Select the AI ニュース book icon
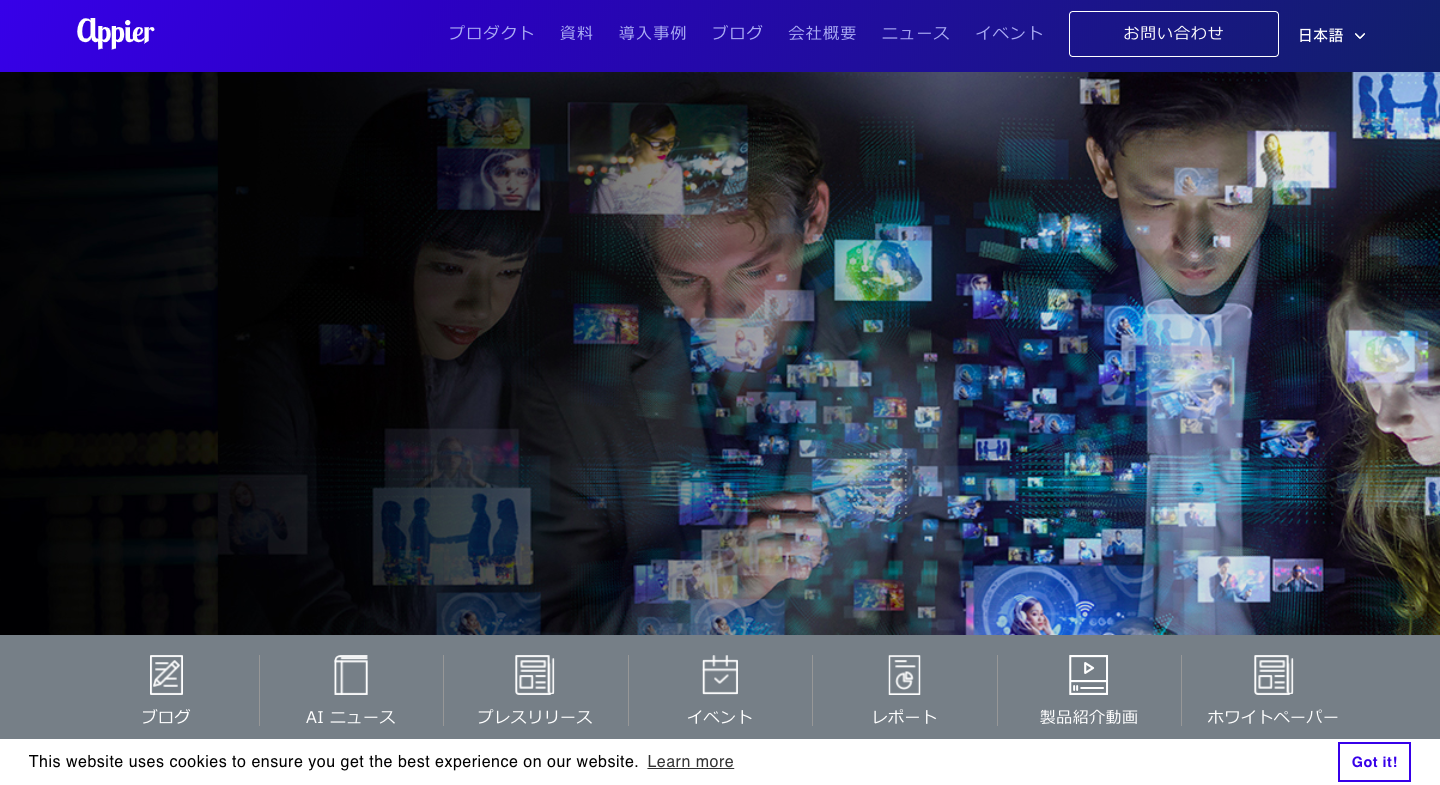This screenshot has height=785, width=1440. pos(351,675)
